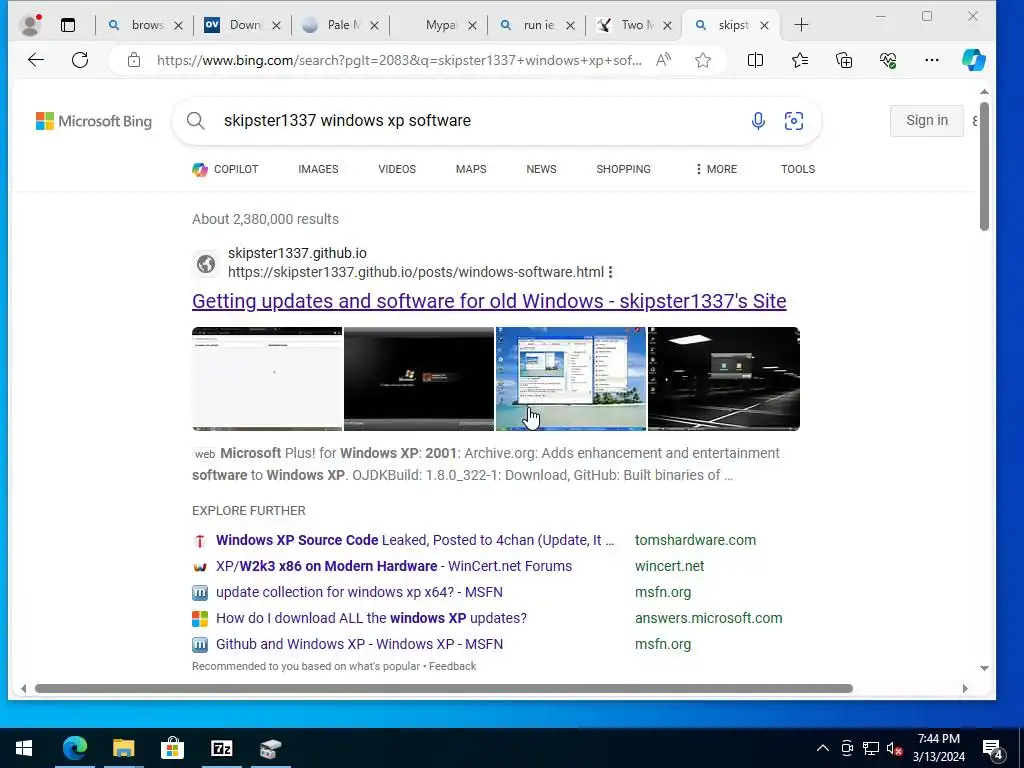Click the search magnifier icon in Bing box
1024x768 pixels.
tap(195, 120)
